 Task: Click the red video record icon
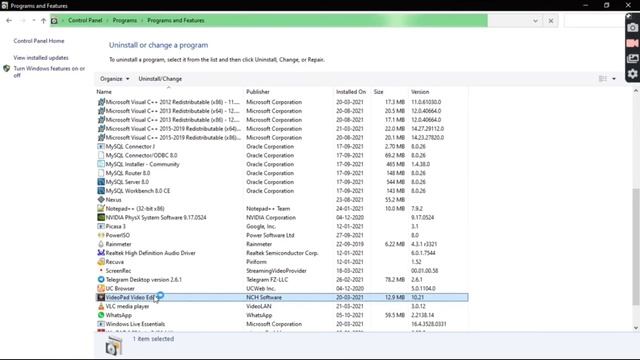[633, 43]
